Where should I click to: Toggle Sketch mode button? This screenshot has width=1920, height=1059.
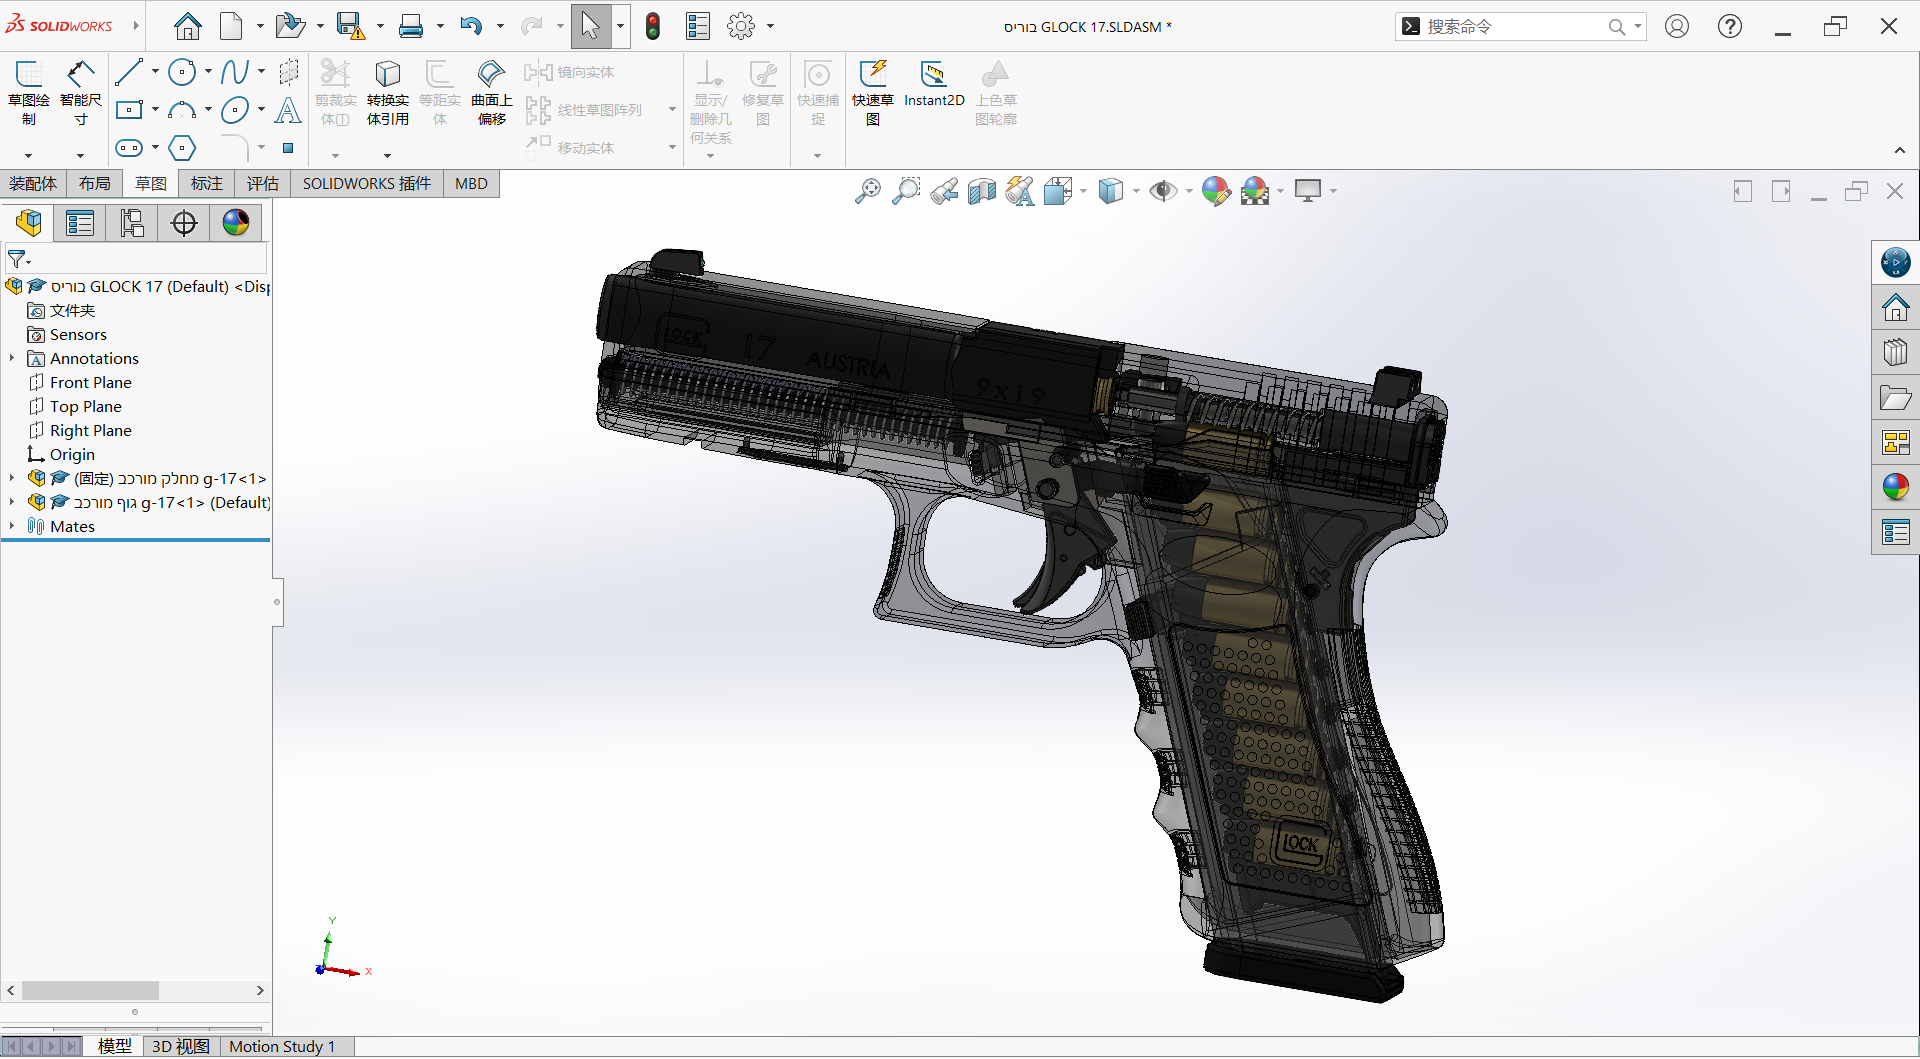click(x=28, y=92)
